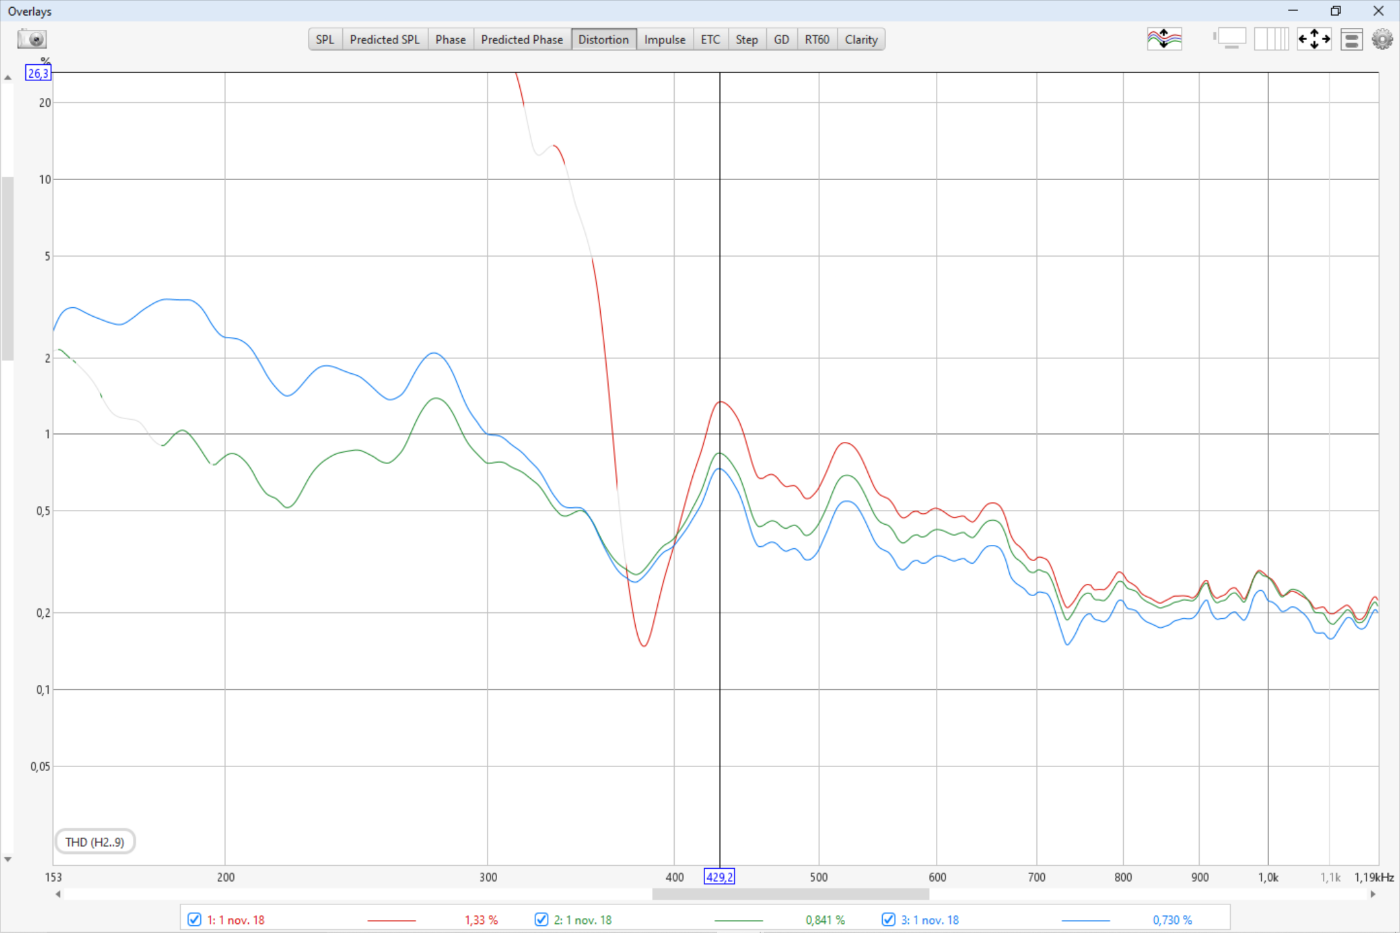
Task: Click the horizontal scrollbar thumb
Action: [x=790, y=894]
